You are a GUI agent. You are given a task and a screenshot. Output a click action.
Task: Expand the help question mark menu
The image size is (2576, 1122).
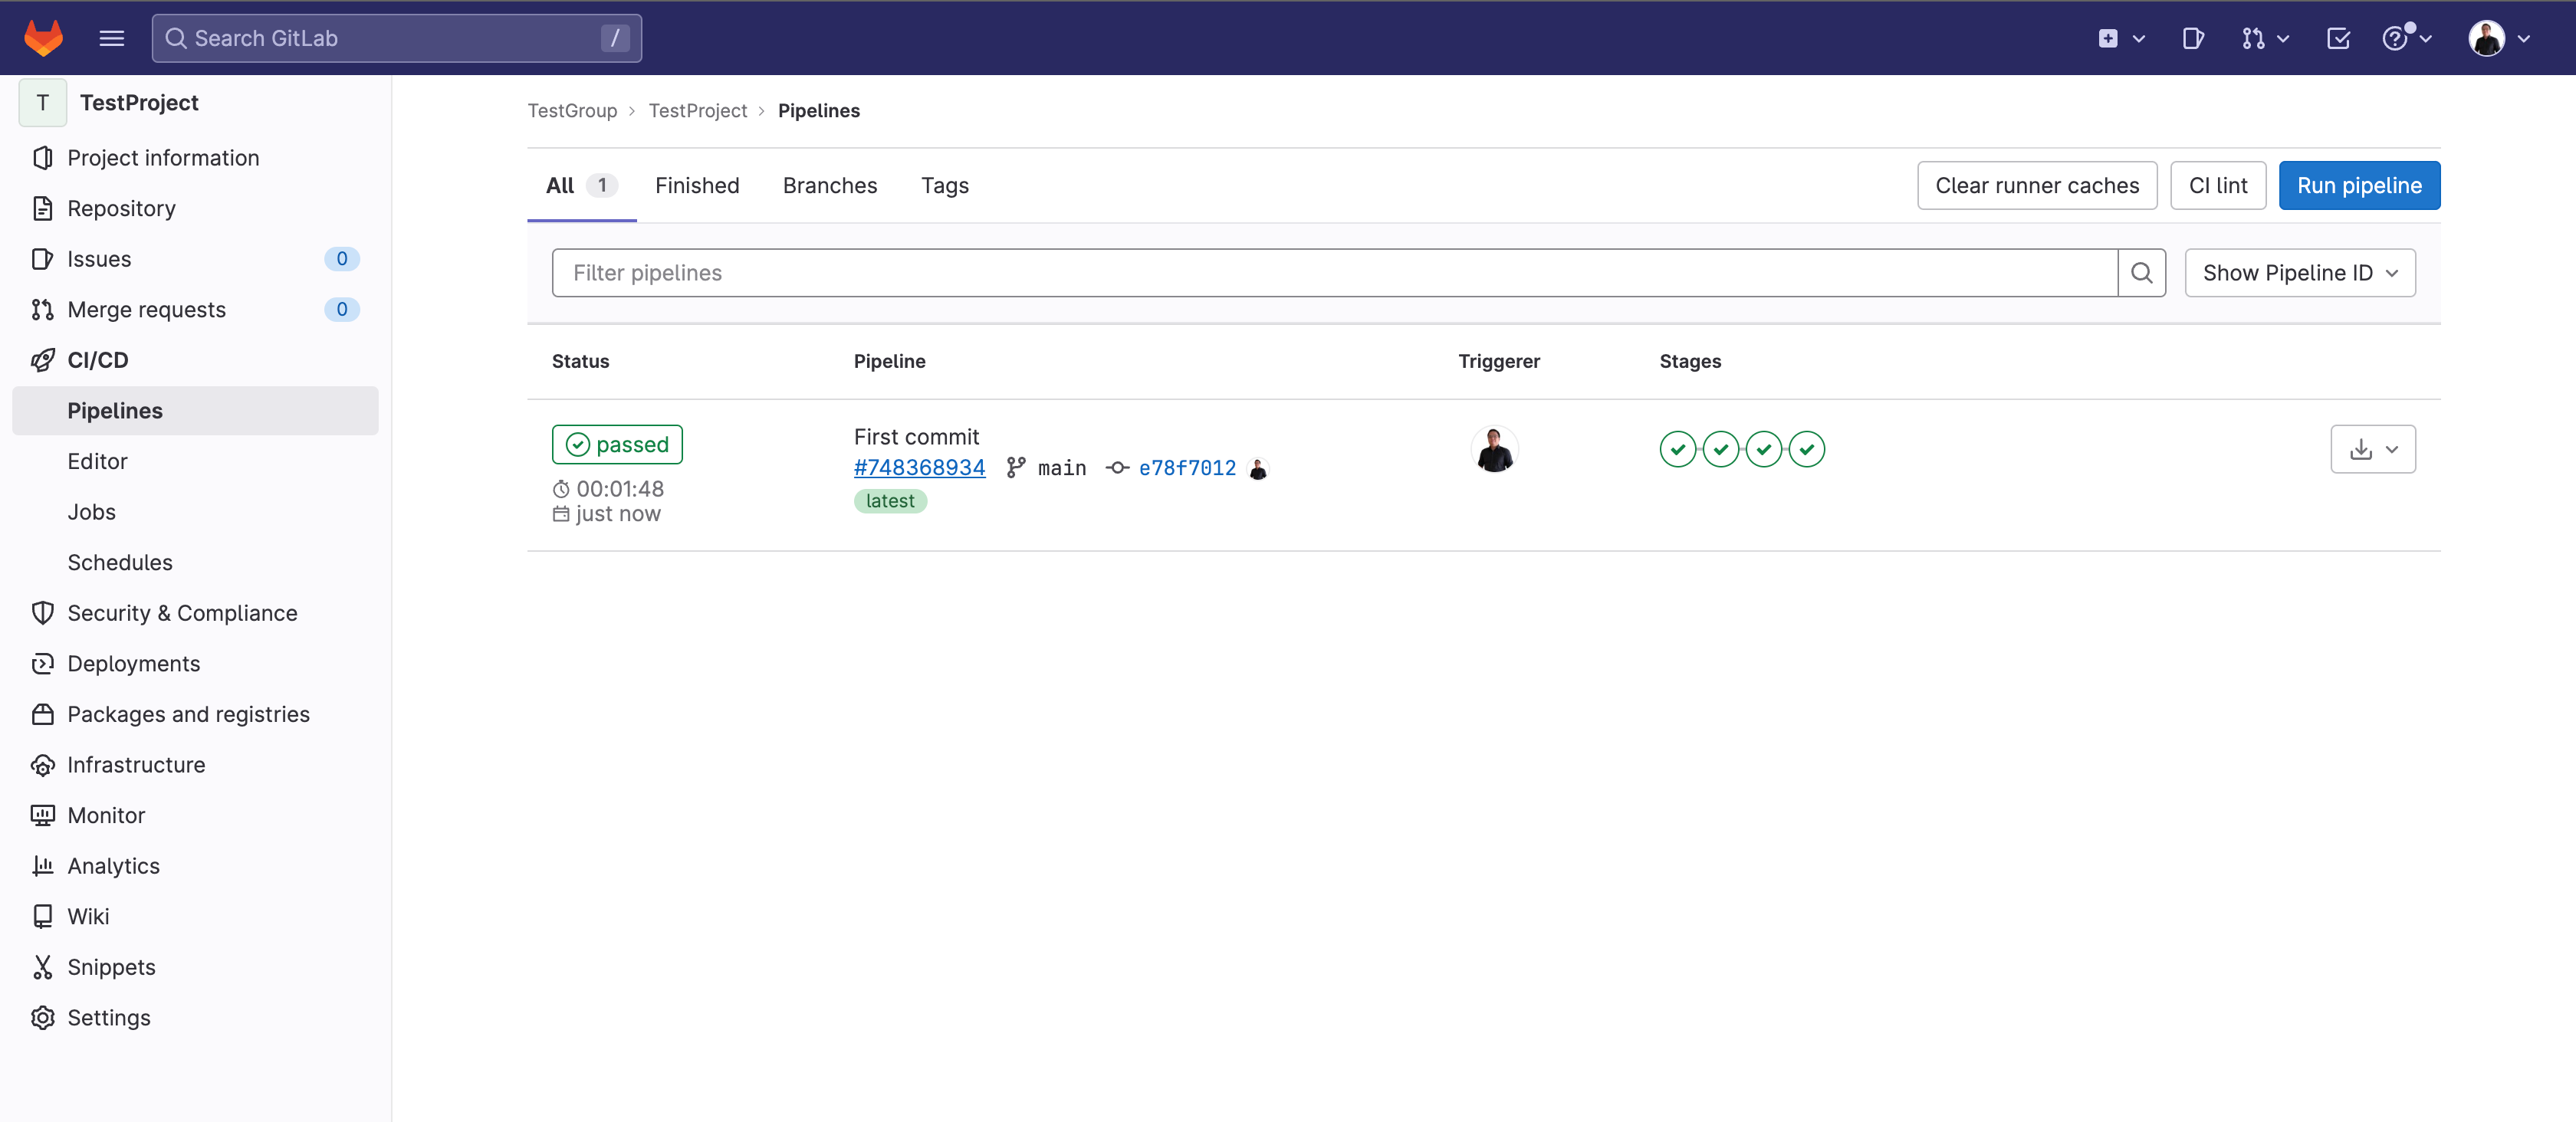(2406, 38)
